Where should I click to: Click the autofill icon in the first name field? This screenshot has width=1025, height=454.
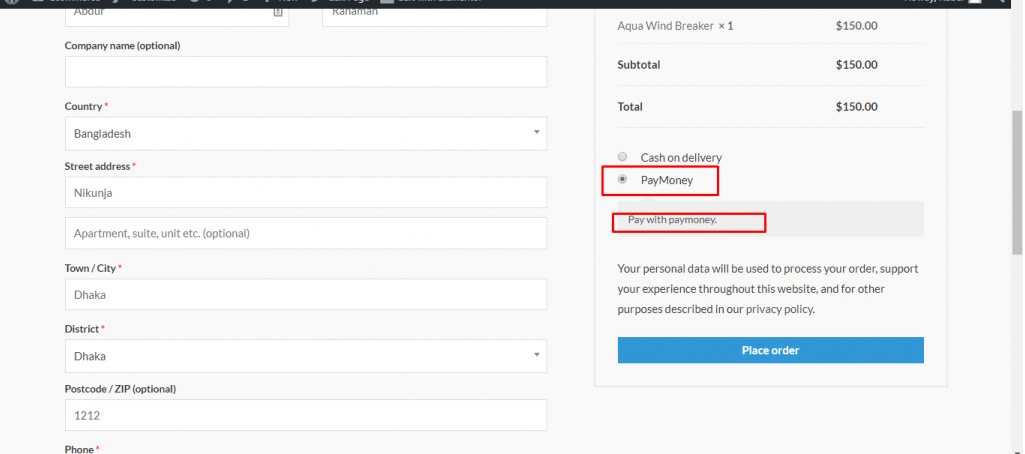click(277, 13)
